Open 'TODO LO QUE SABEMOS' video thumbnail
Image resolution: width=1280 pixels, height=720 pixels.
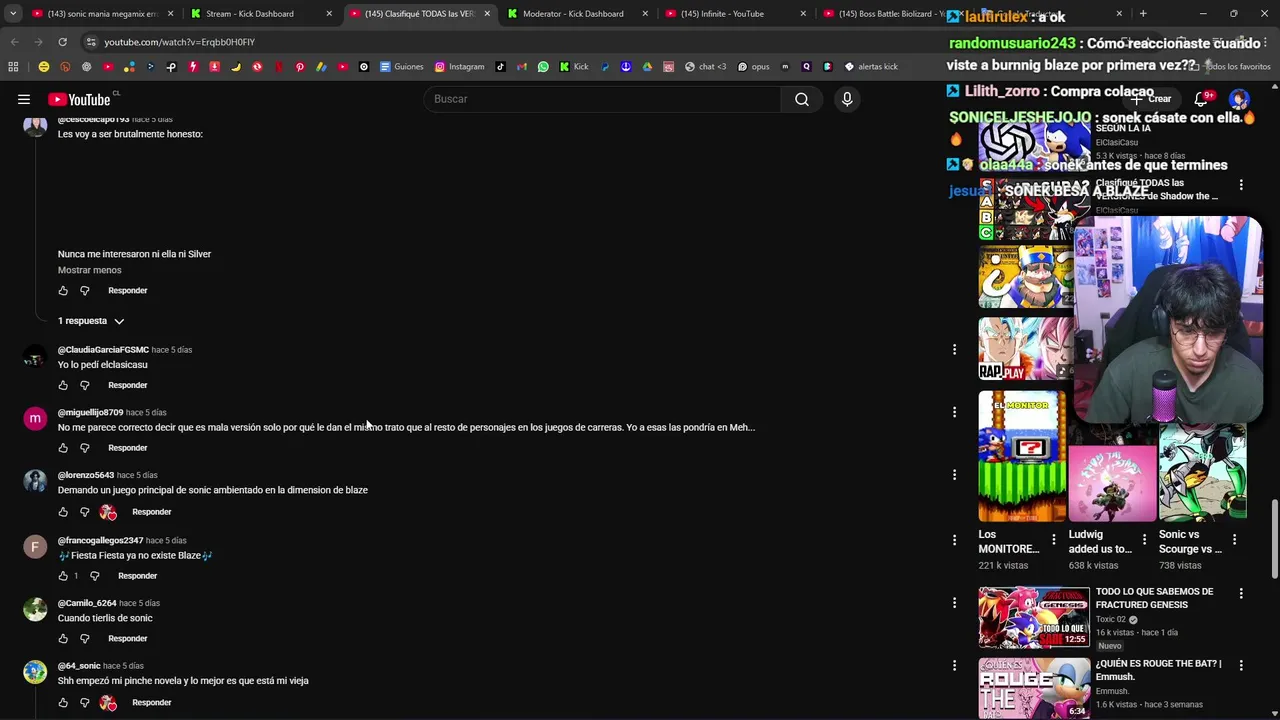click(1034, 617)
